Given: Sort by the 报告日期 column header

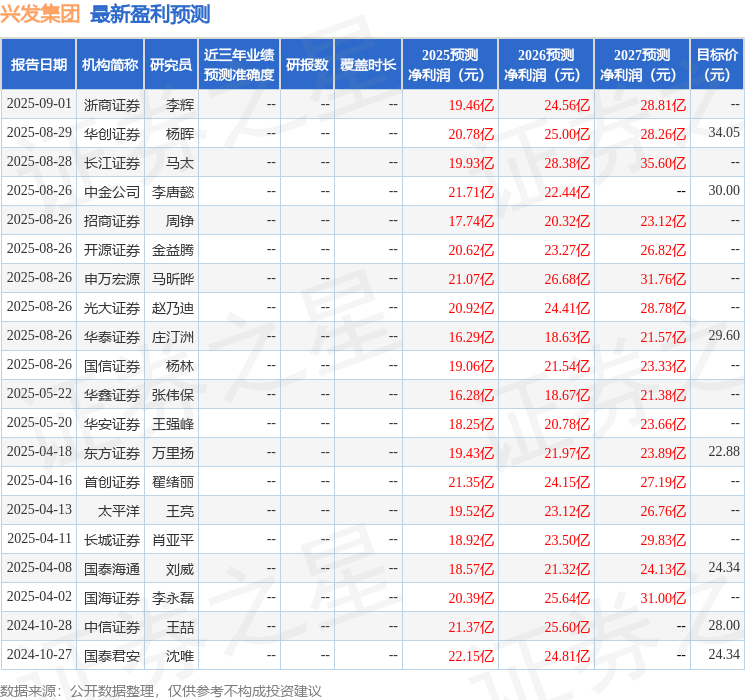Looking at the screenshot, I should (39, 64).
